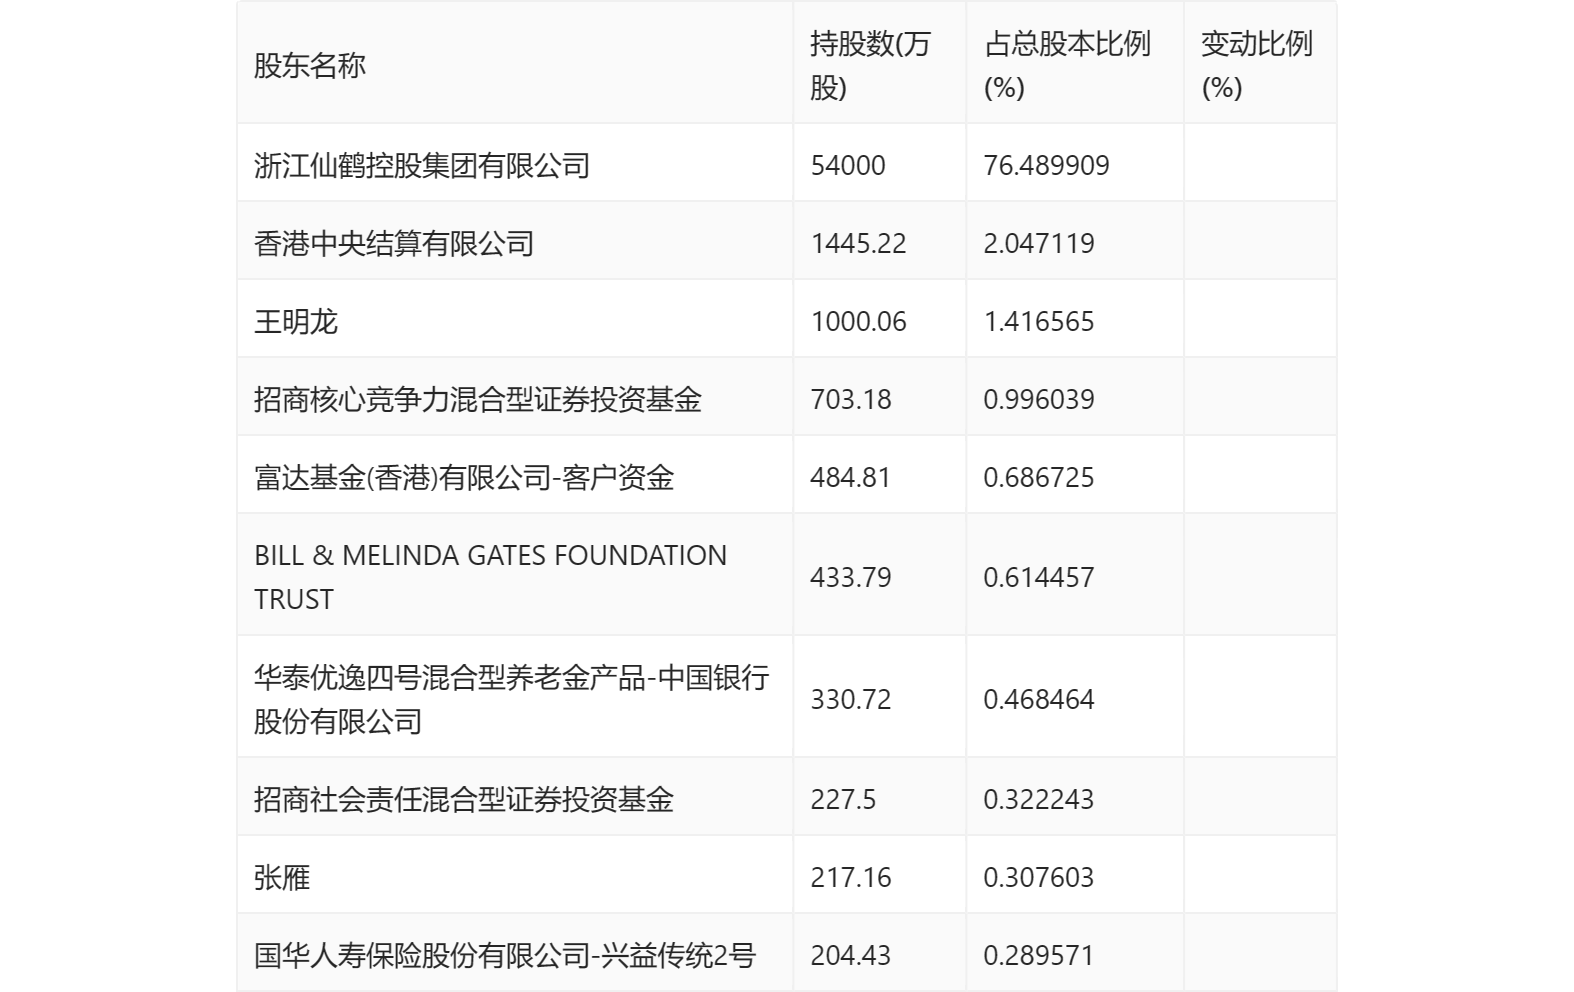Click shareholder name 王明龙
This screenshot has height=992, width=1574.
click(296, 321)
